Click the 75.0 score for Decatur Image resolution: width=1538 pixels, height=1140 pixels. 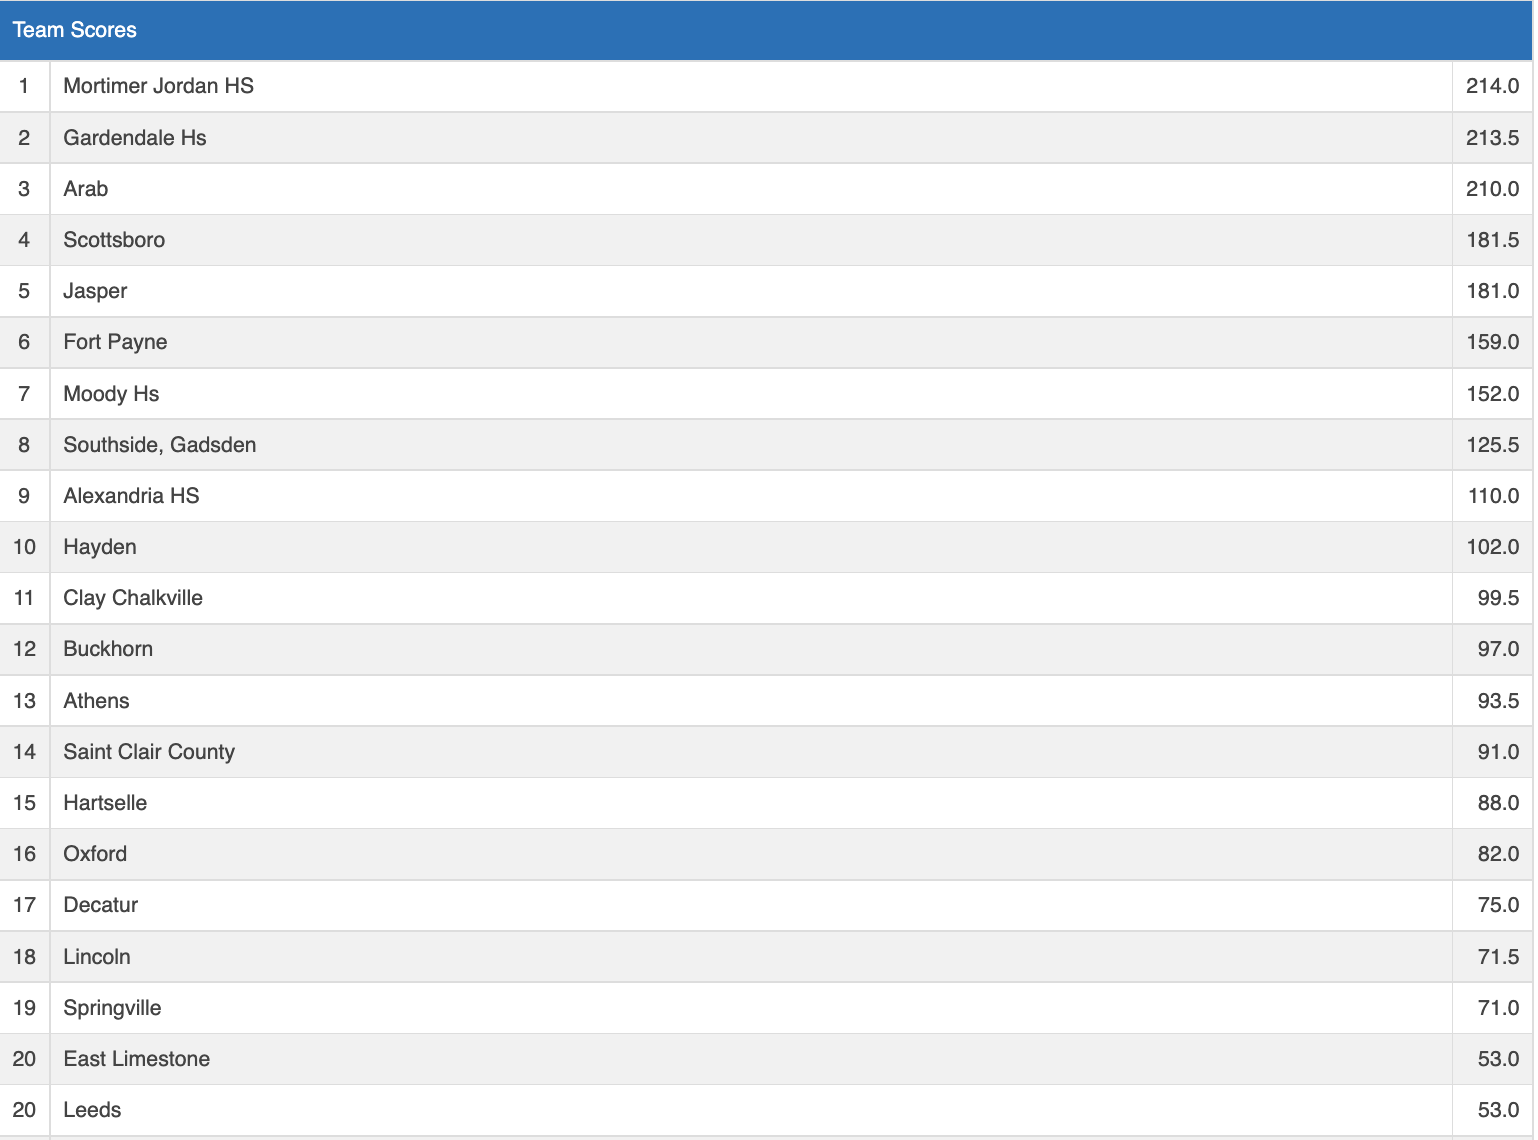(1498, 905)
